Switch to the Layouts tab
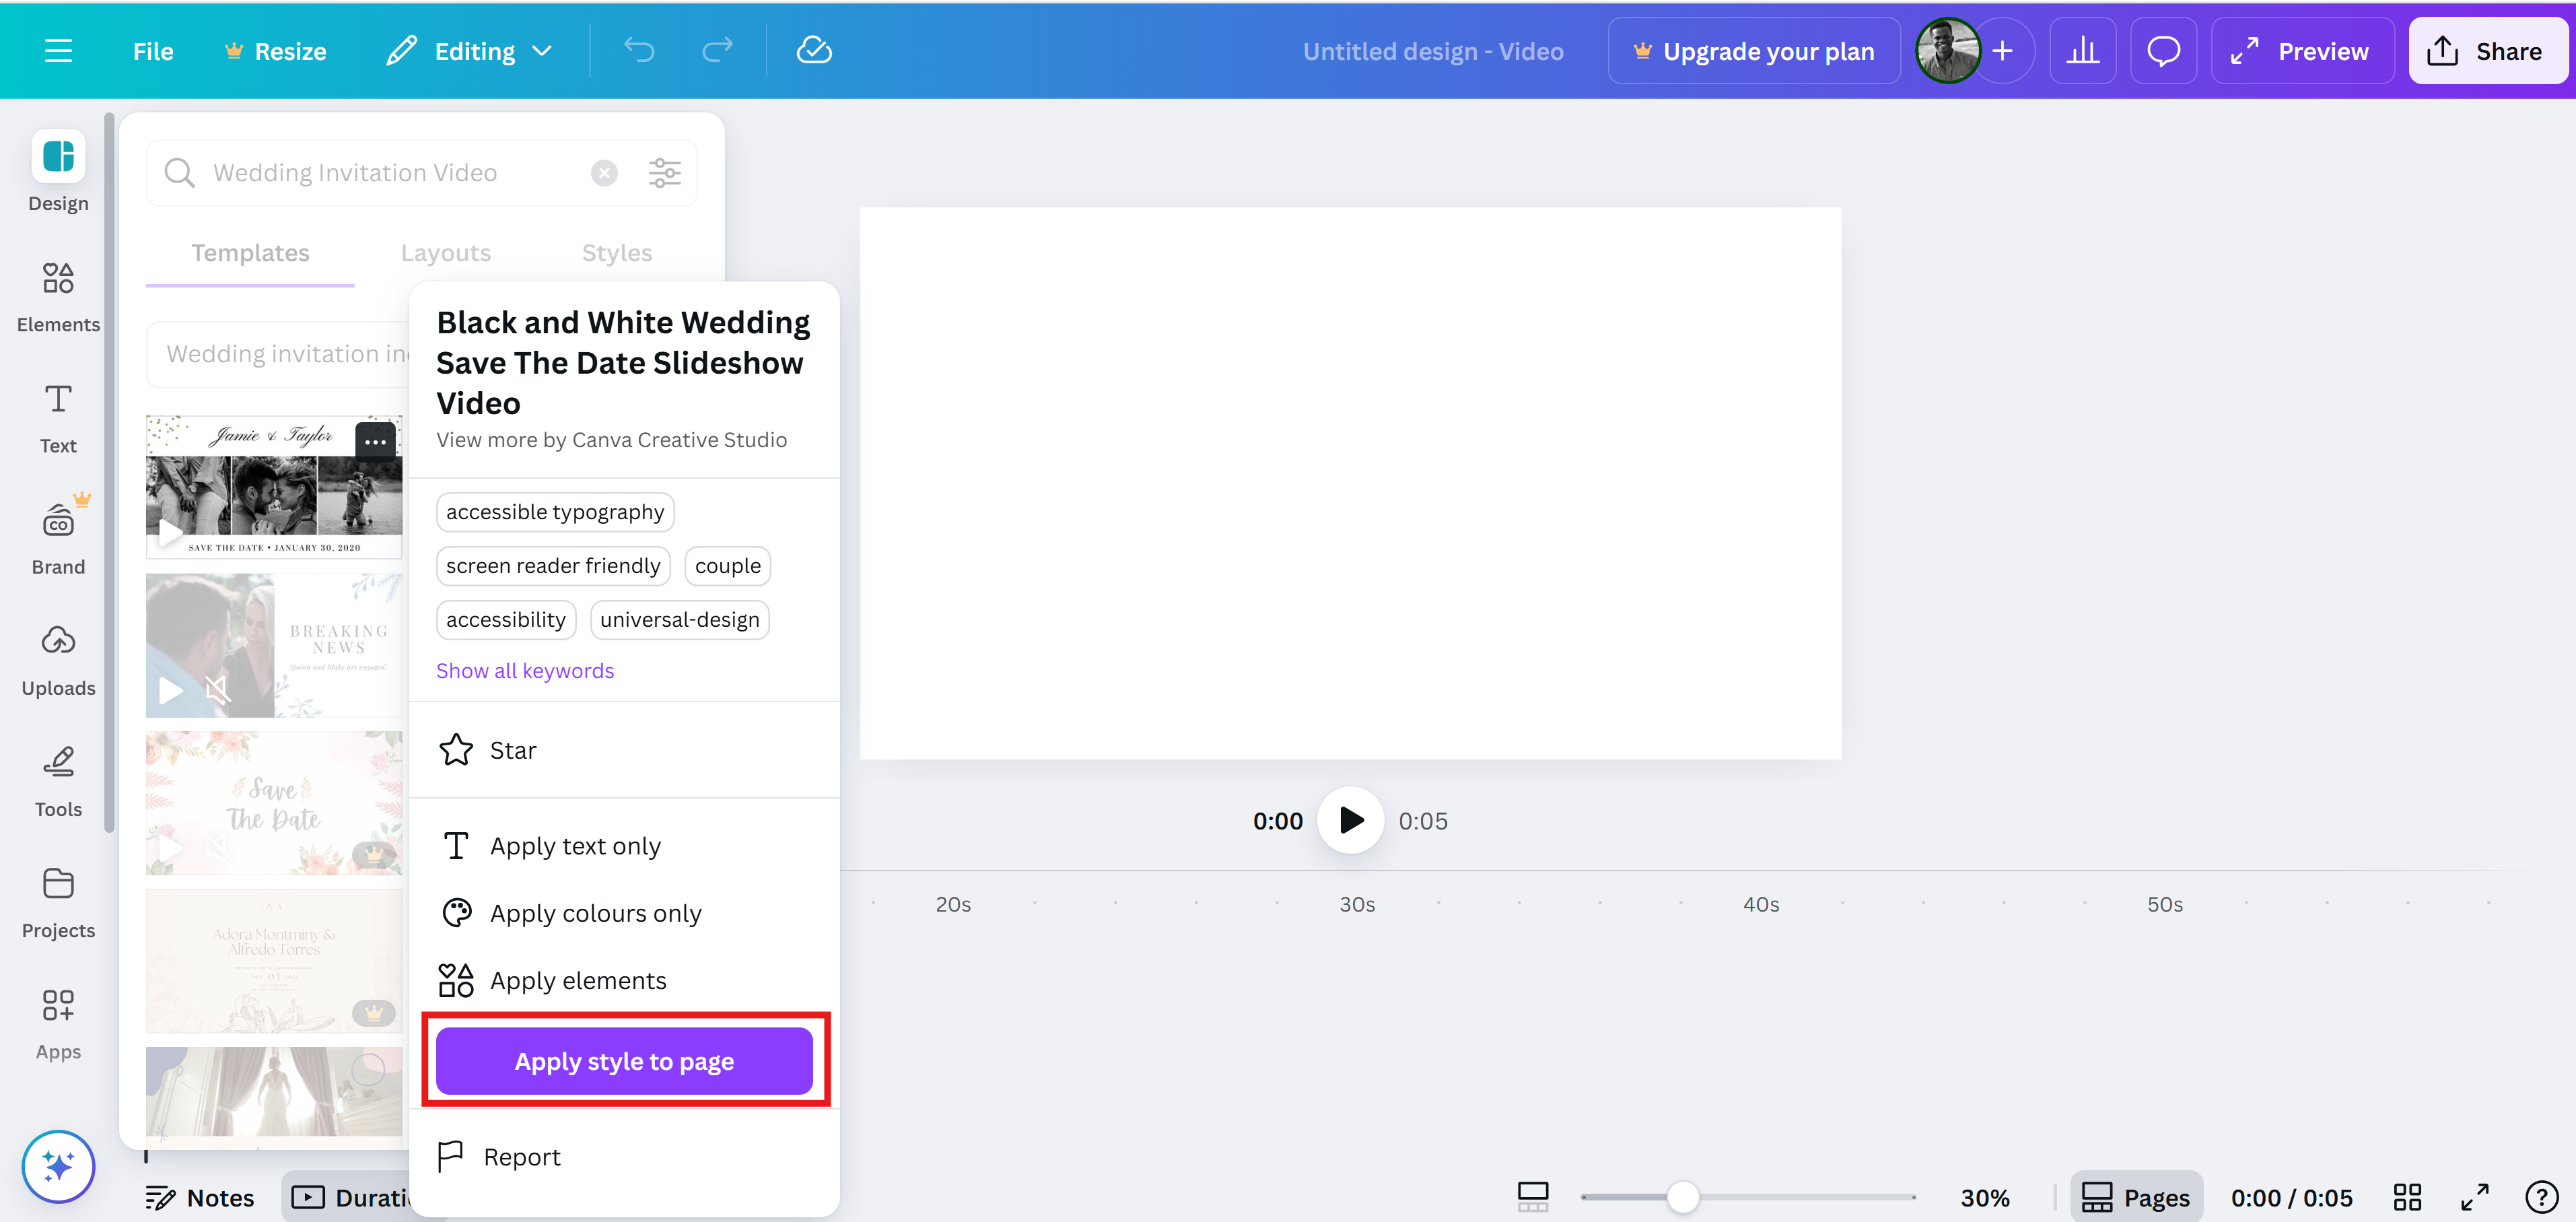The width and height of the screenshot is (2576, 1222). [x=445, y=253]
